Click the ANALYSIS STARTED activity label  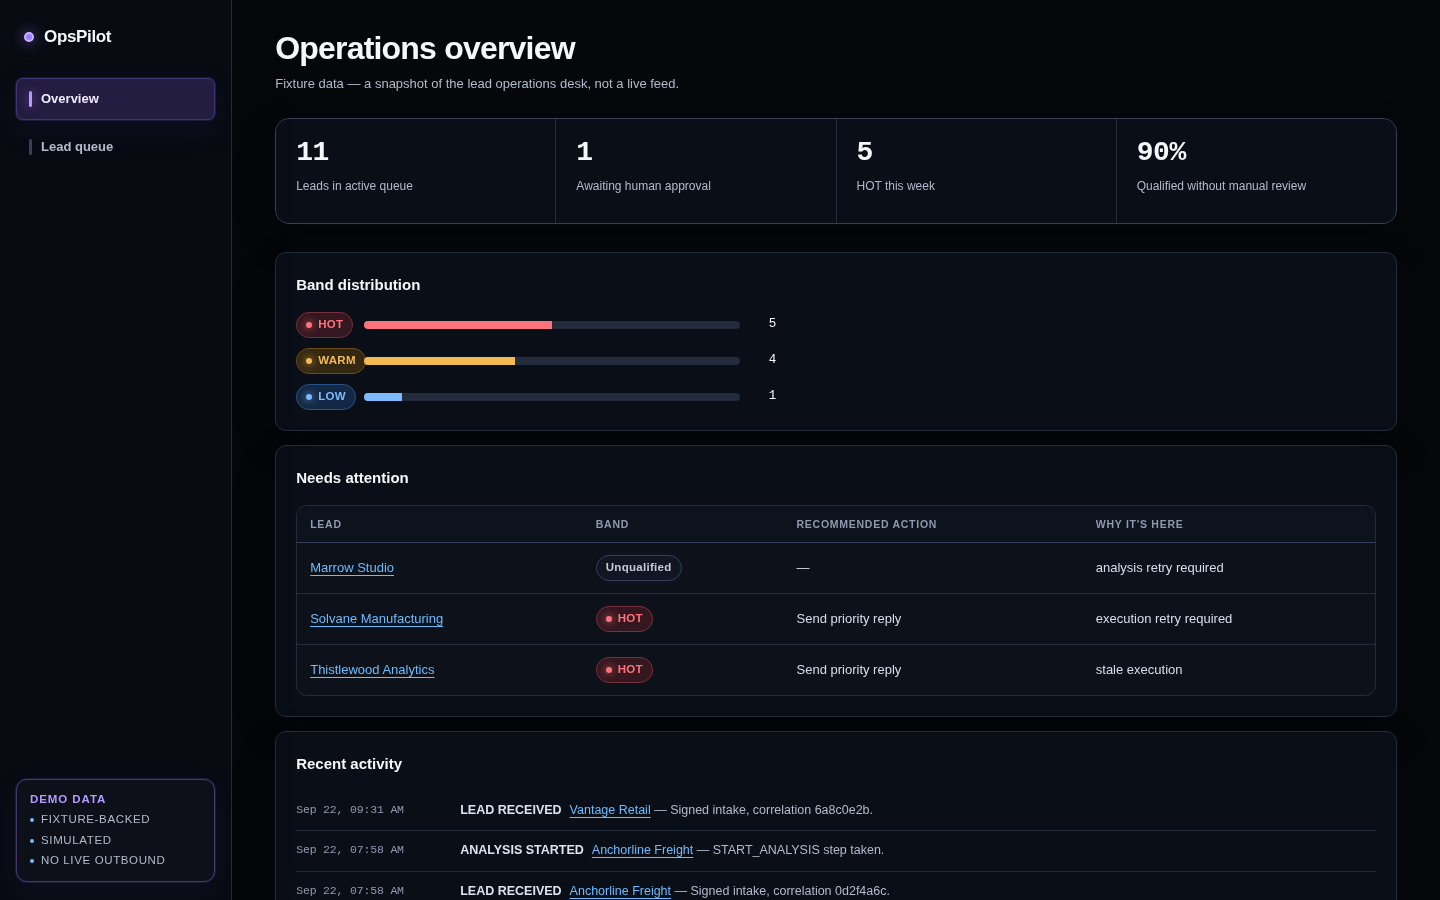click(521, 850)
